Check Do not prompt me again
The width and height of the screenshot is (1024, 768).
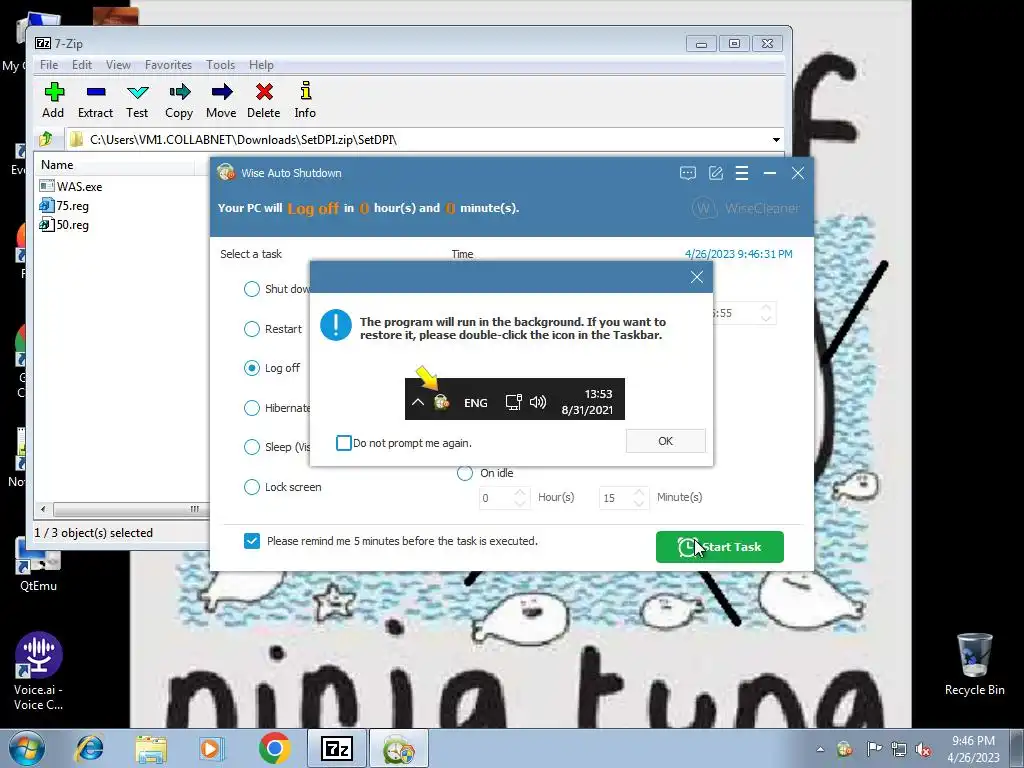click(344, 443)
